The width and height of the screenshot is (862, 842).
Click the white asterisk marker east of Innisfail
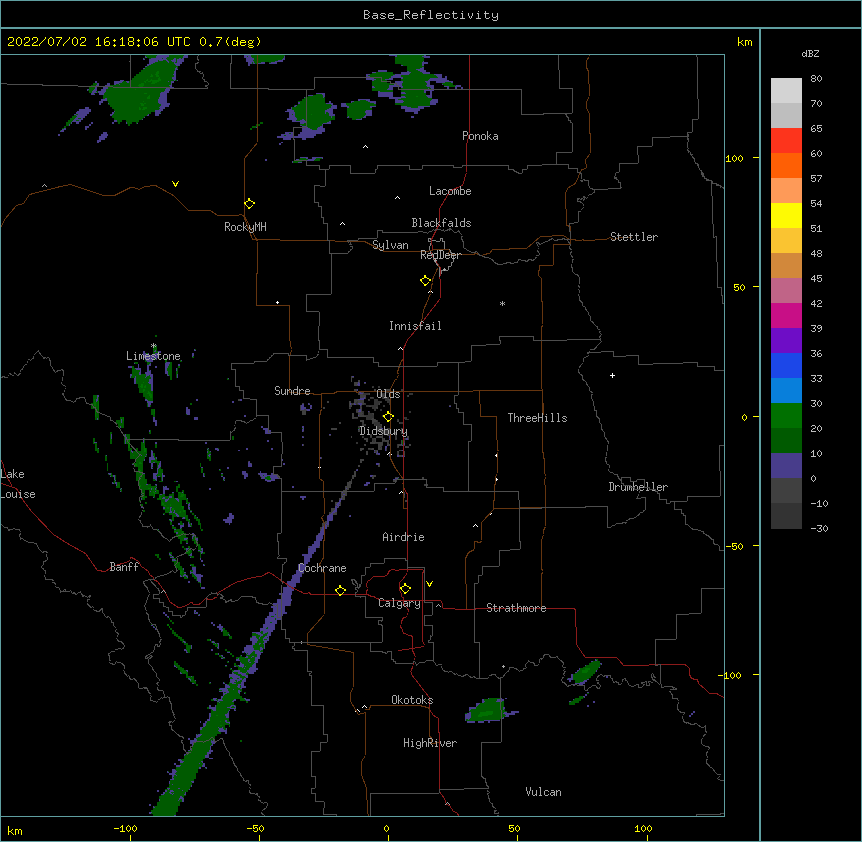point(502,303)
